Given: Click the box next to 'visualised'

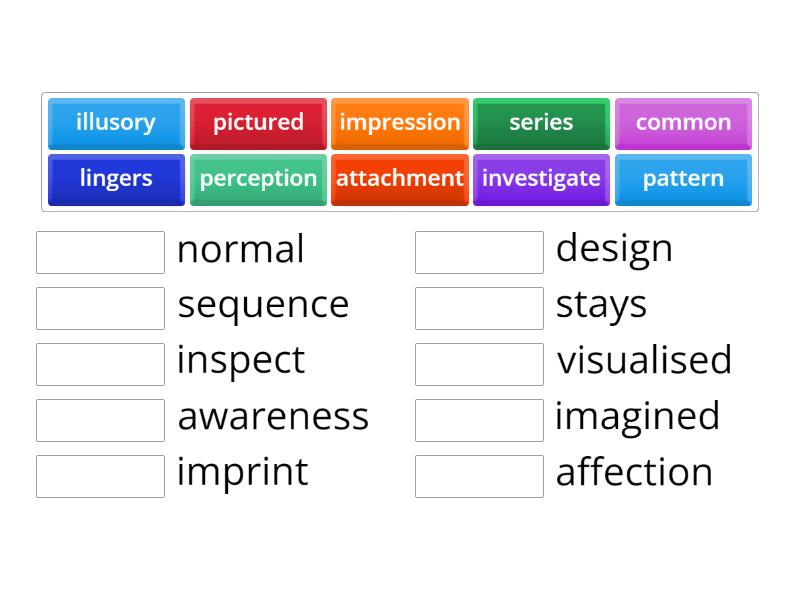Looking at the screenshot, I should [479, 364].
